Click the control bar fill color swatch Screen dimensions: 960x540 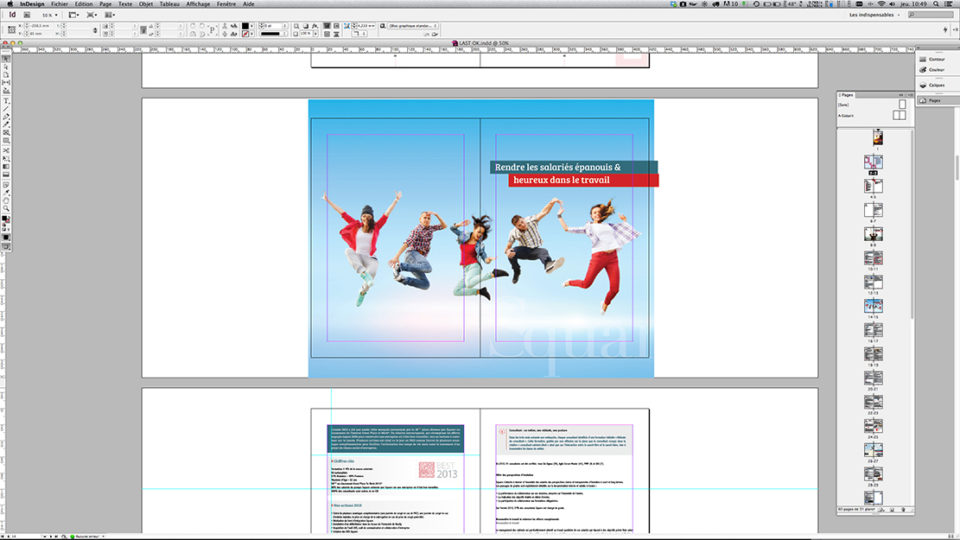pyautogui.click(x=245, y=26)
